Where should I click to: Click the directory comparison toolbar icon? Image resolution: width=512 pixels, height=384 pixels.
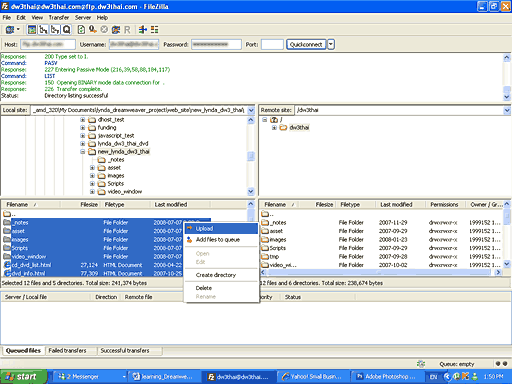pyautogui.click(x=154, y=30)
